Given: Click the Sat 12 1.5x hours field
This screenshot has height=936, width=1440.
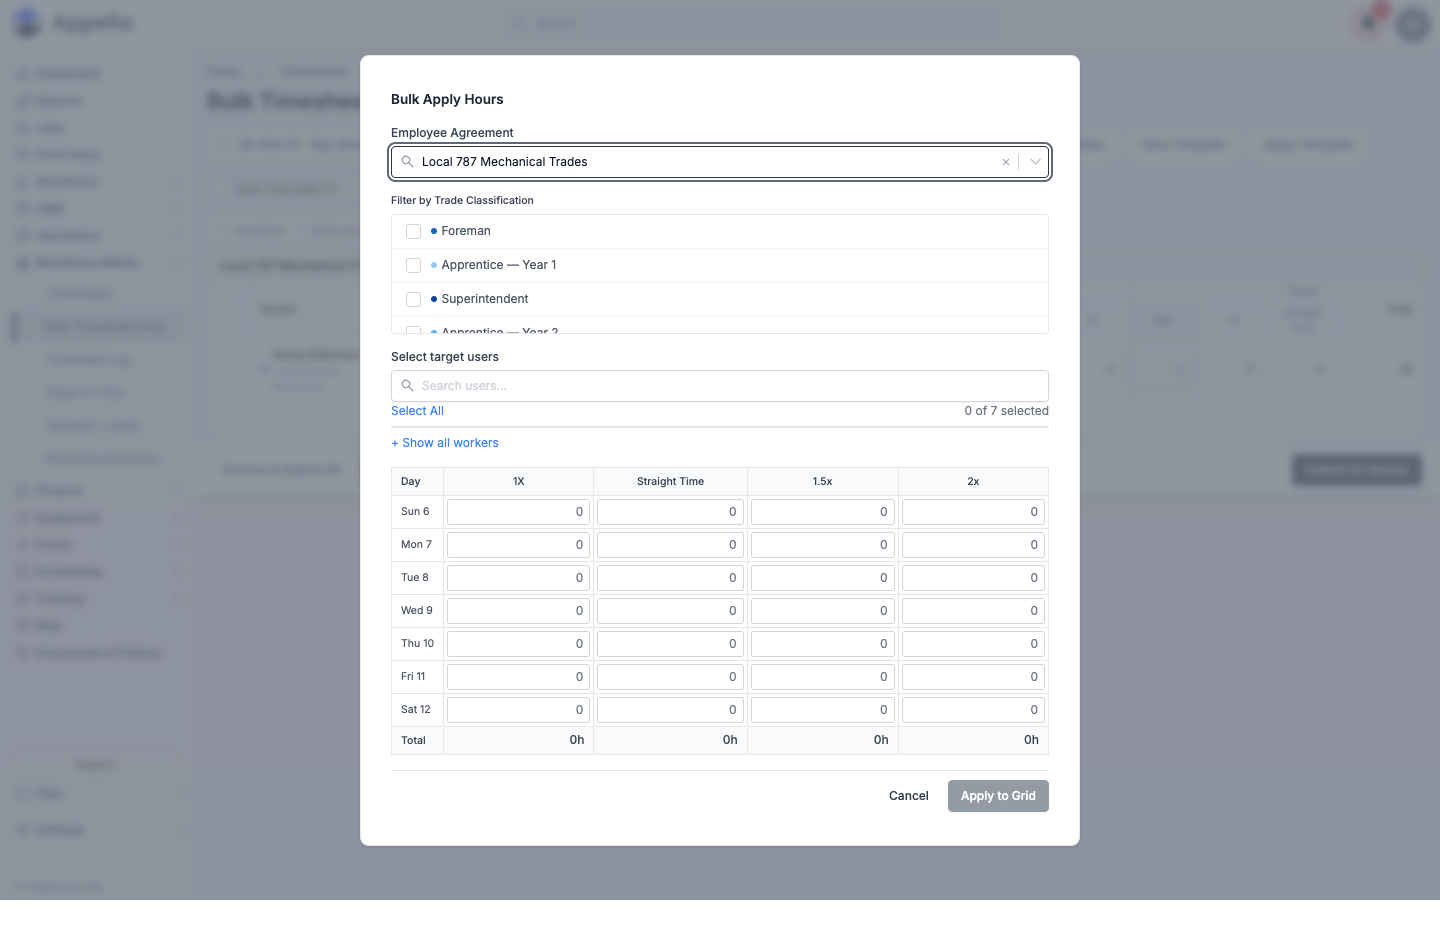Looking at the screenshot, I should coord(823,710).
